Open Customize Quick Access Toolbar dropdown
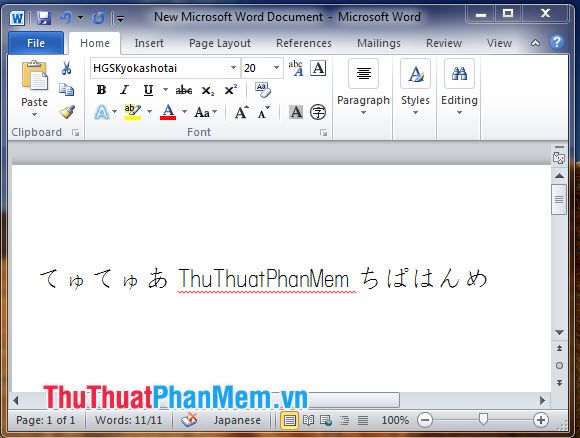Image resolution: width=580 pixels, height=438 pixels. [121, 18]
